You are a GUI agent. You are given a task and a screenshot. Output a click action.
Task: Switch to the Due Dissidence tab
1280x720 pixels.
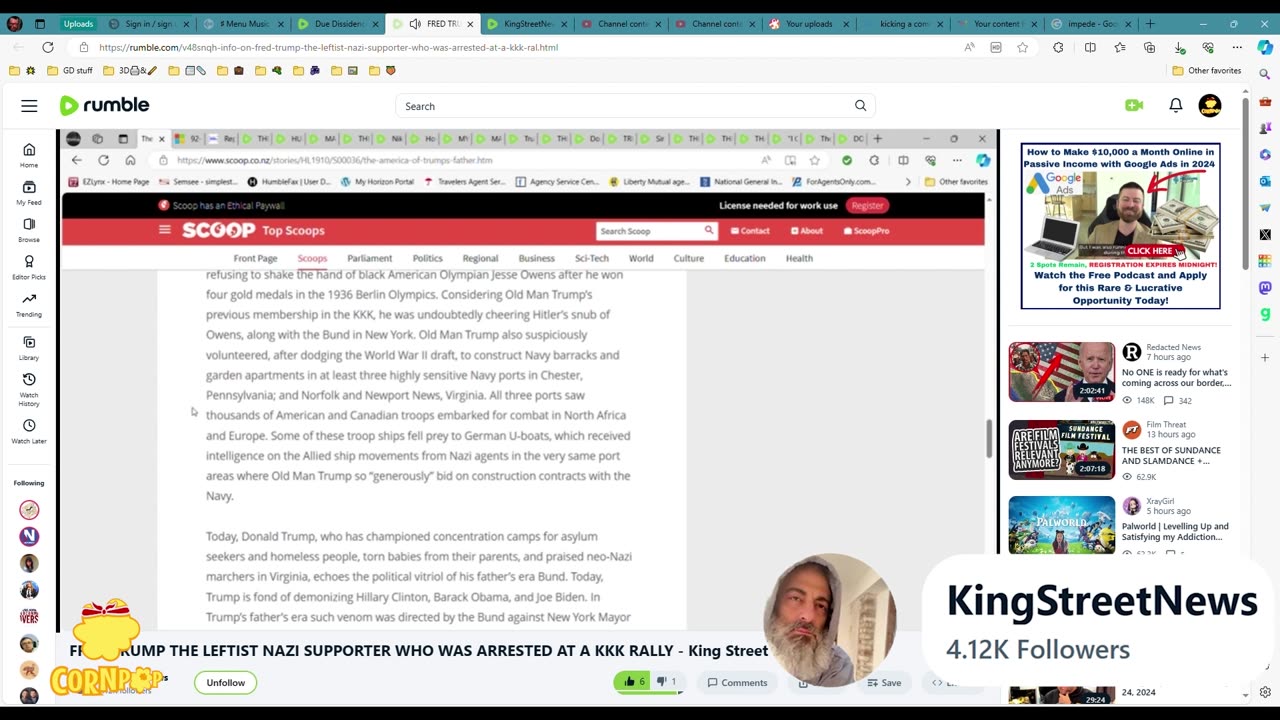coord(340,23)
